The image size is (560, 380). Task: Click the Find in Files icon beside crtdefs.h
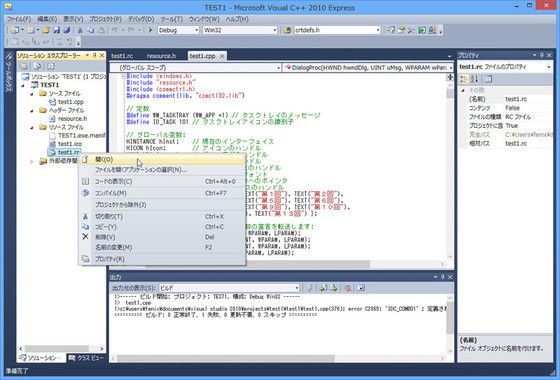coord(287,30)
